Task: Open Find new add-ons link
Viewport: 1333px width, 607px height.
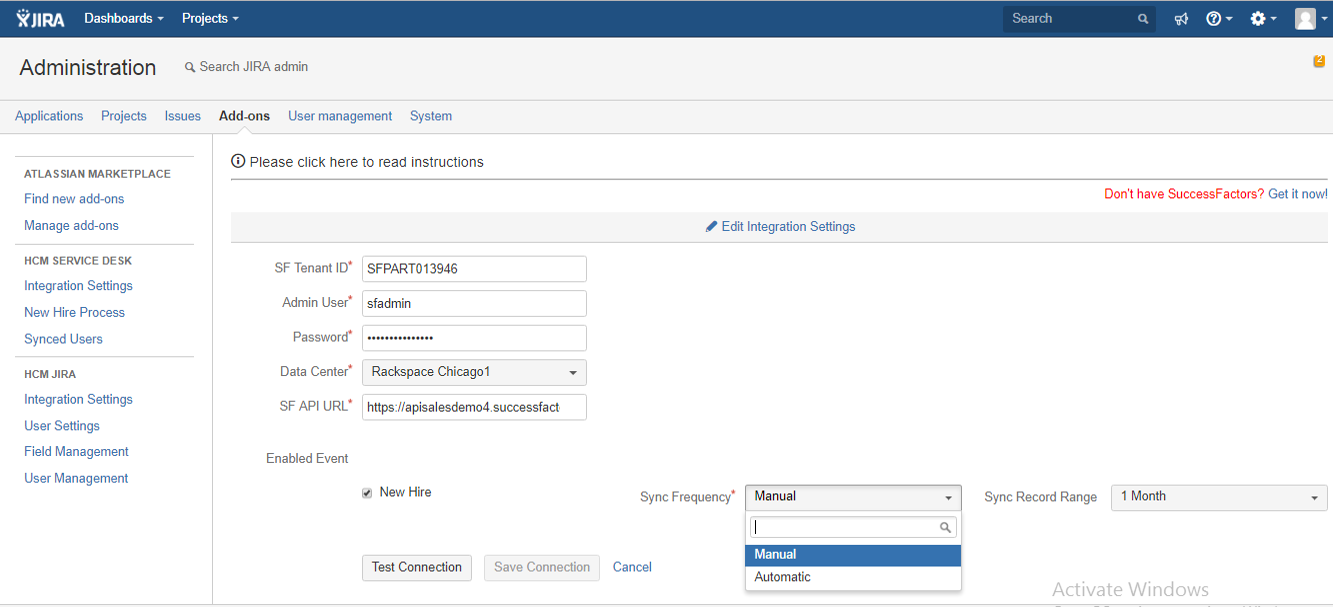Action: (x=74, y=199)
